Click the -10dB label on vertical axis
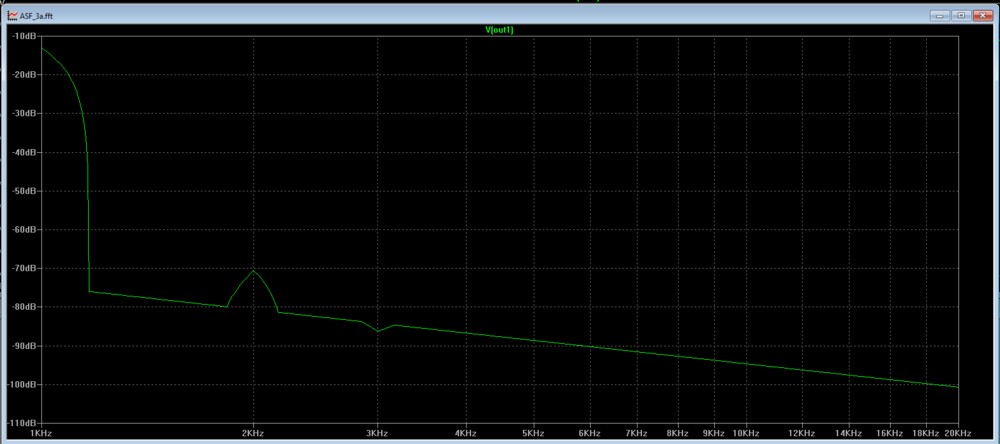Image resolution: width=1000 pixels, height=444 pixels. [x=24, y=36]
